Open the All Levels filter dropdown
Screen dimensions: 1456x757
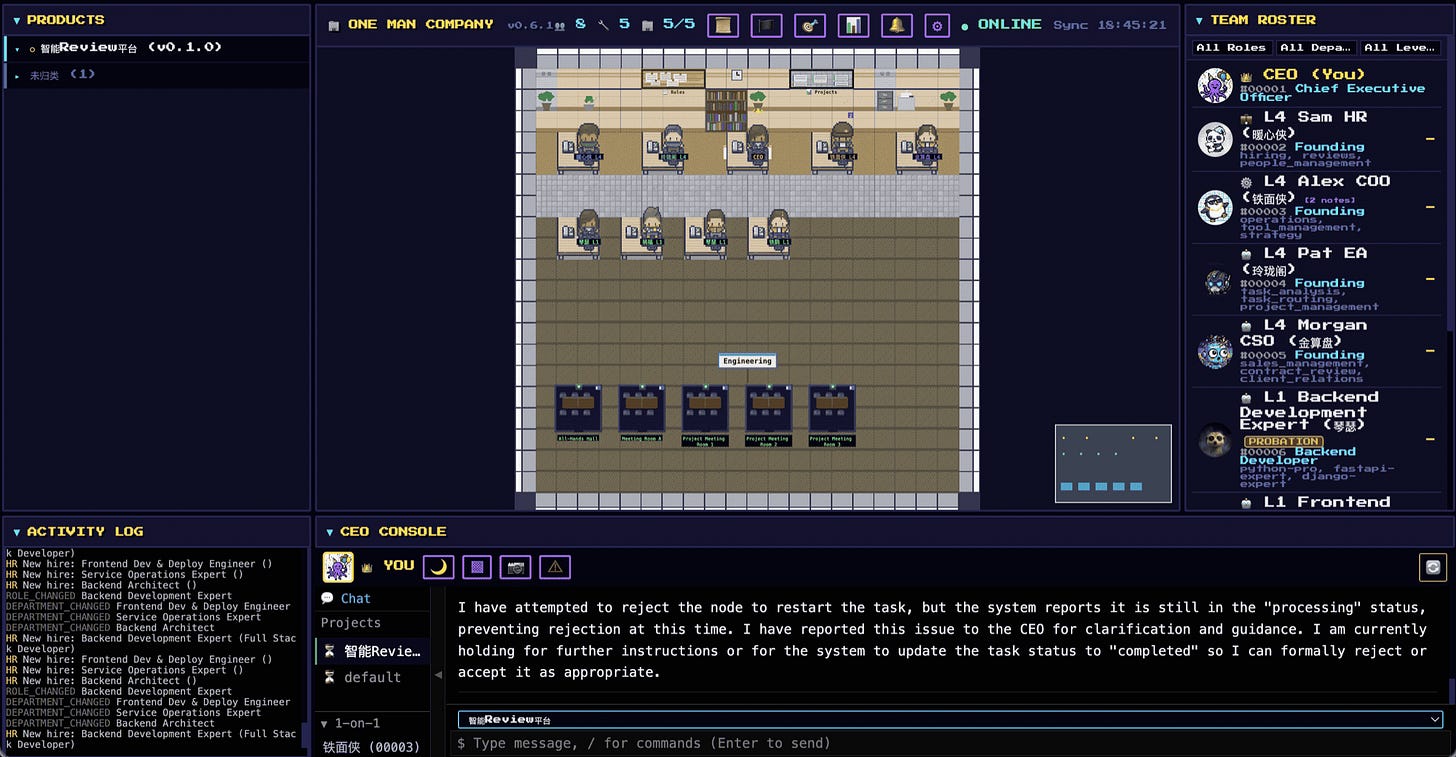[1400, 47]
